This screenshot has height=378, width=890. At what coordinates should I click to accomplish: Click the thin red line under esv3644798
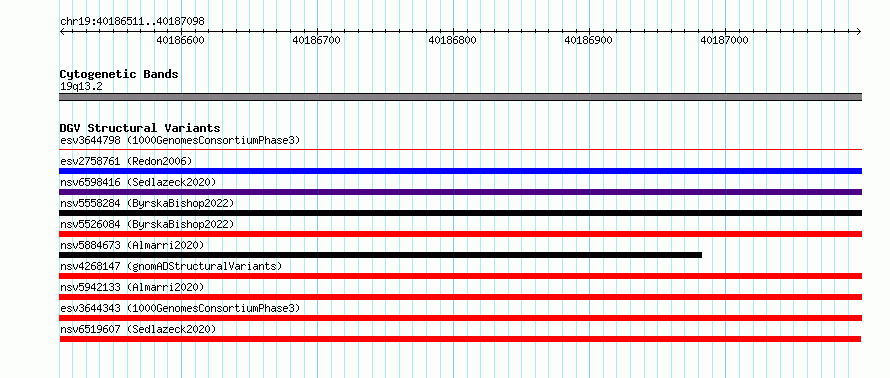[460, 150]
